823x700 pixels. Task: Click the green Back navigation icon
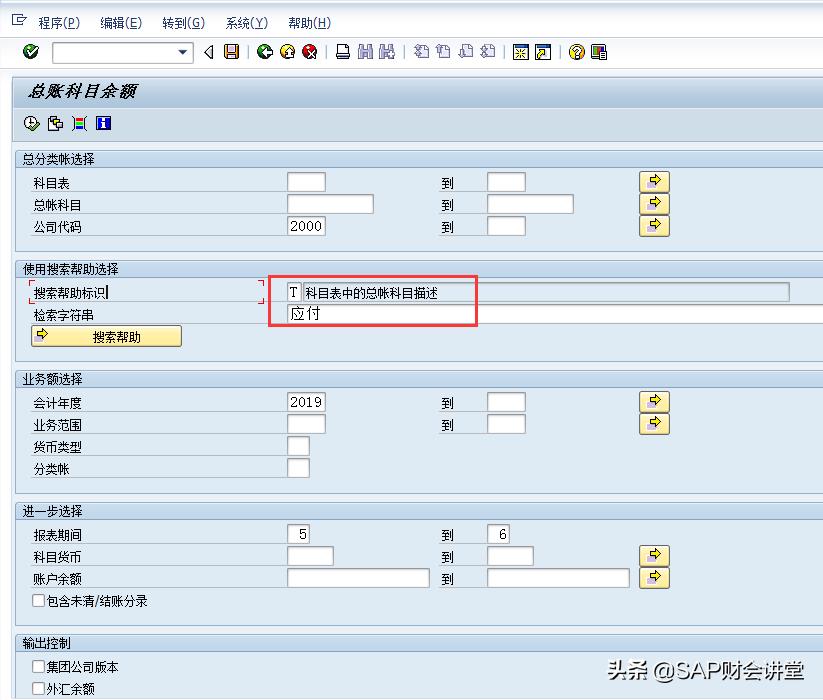[264, 52]
